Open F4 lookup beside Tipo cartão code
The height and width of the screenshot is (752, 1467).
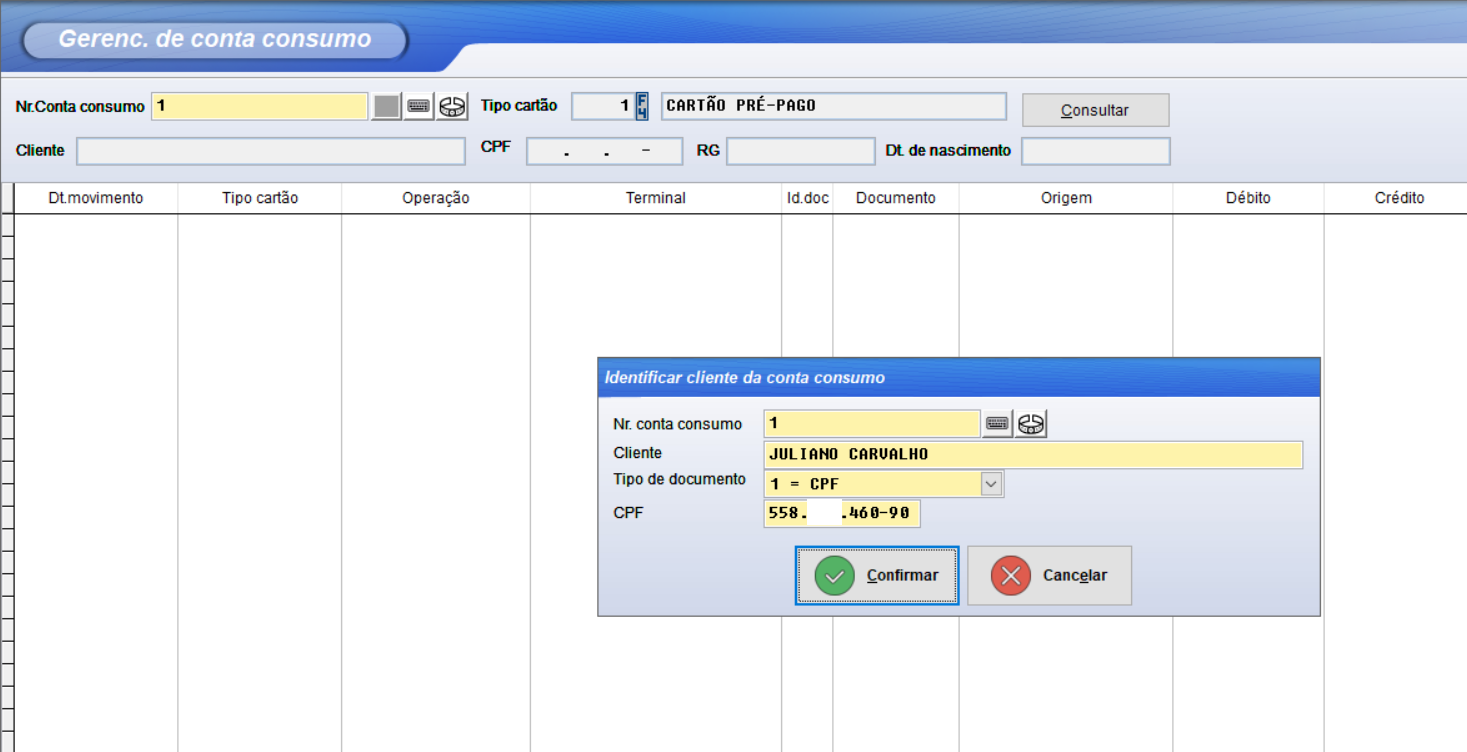tap(642, 106)
